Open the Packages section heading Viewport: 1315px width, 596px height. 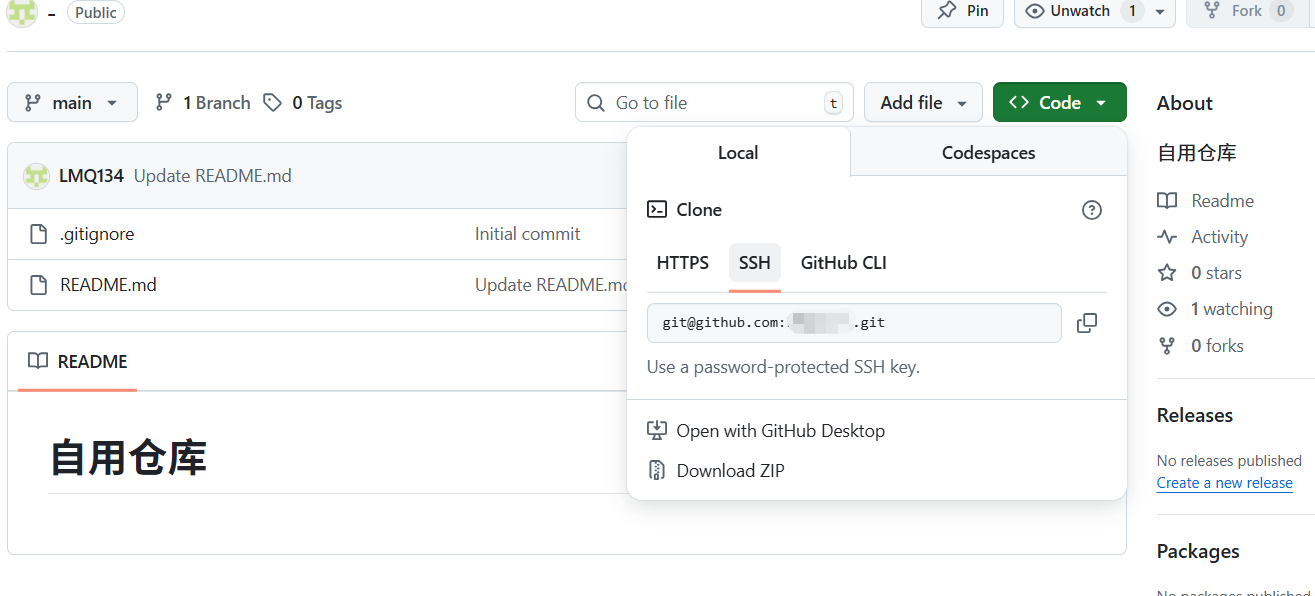[x=1198, y=551]
